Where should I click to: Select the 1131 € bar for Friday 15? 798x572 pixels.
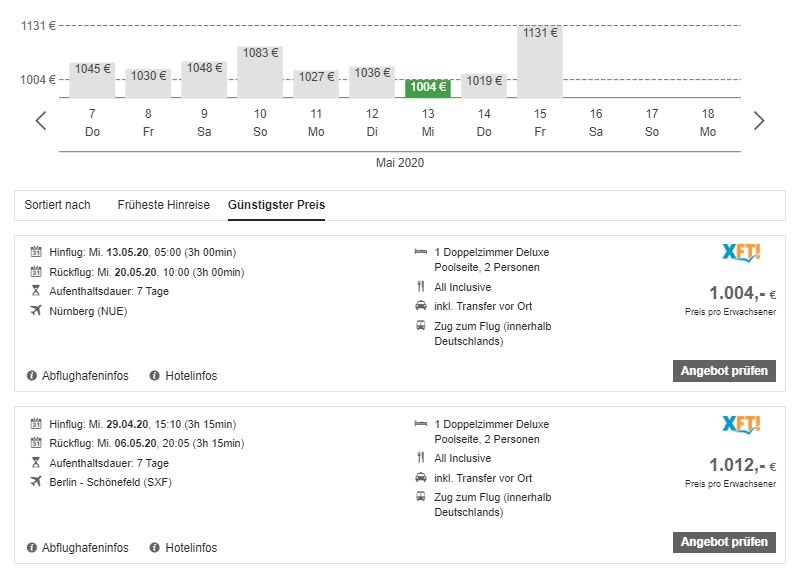[539, 62]
